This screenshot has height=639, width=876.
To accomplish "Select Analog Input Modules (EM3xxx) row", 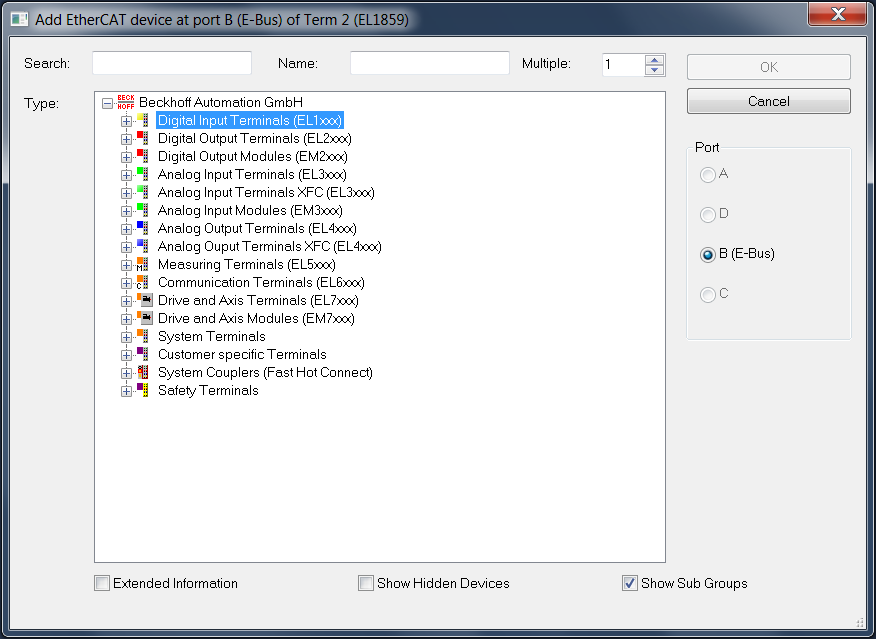I will pos(250,210).
